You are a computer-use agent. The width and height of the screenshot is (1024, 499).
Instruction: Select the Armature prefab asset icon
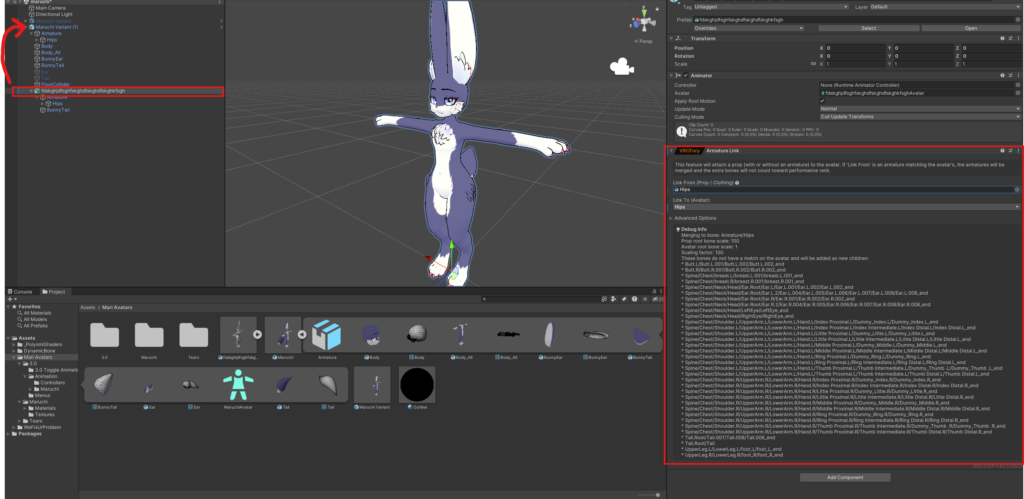(327, 336)
